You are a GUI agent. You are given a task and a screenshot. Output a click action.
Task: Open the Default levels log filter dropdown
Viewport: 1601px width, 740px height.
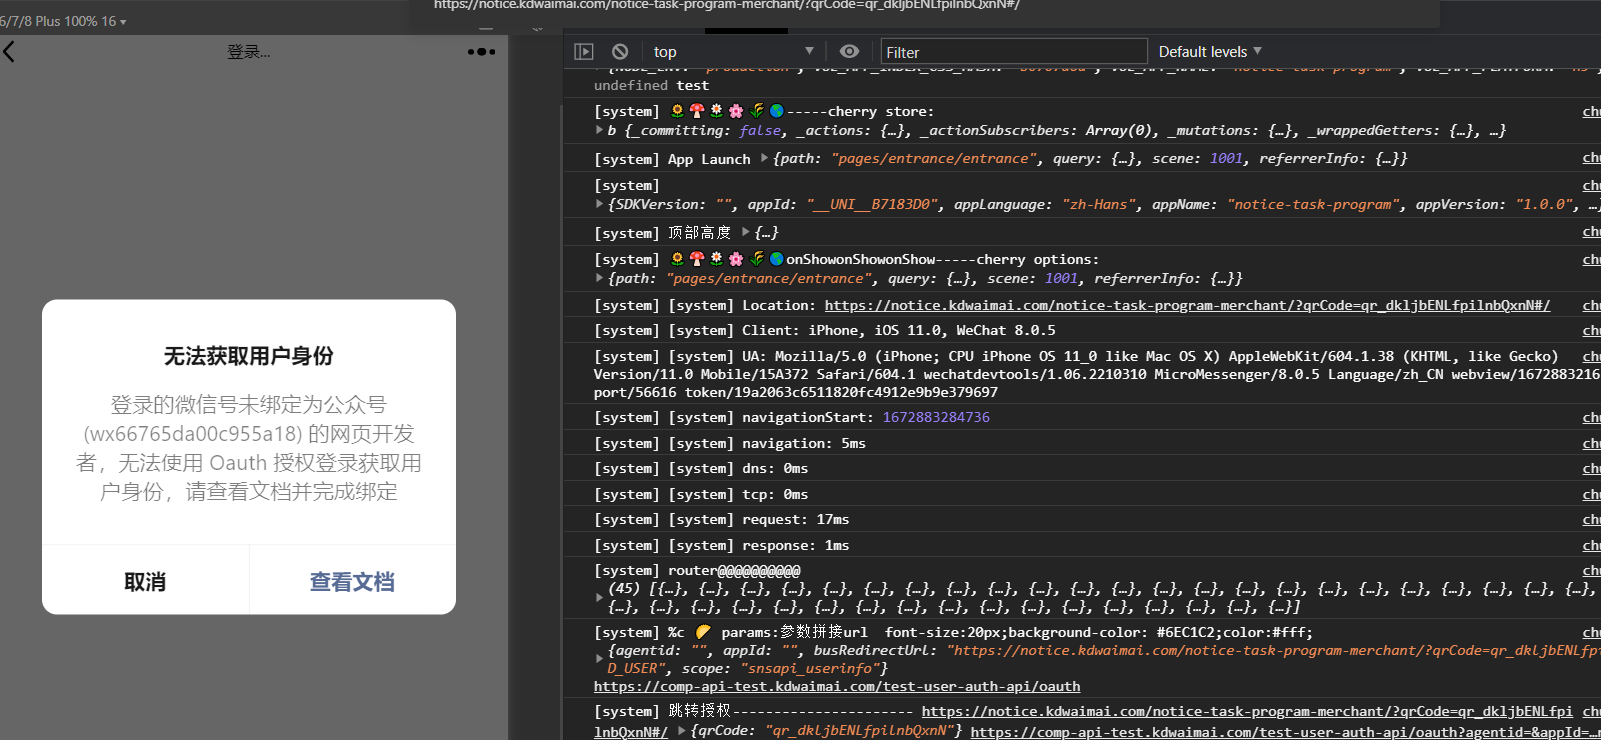tap(1209, 52)
